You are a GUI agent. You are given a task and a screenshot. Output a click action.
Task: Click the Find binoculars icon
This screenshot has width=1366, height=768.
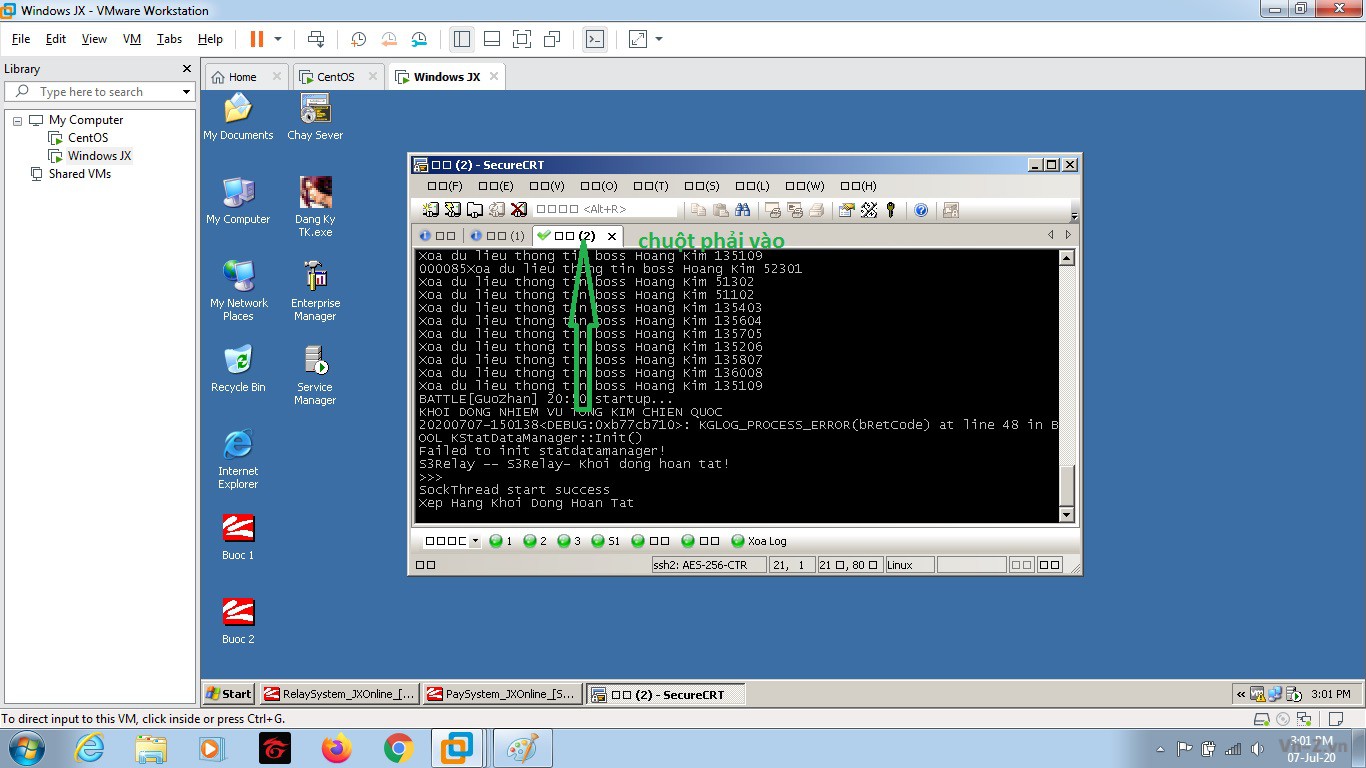pos(743,210)
